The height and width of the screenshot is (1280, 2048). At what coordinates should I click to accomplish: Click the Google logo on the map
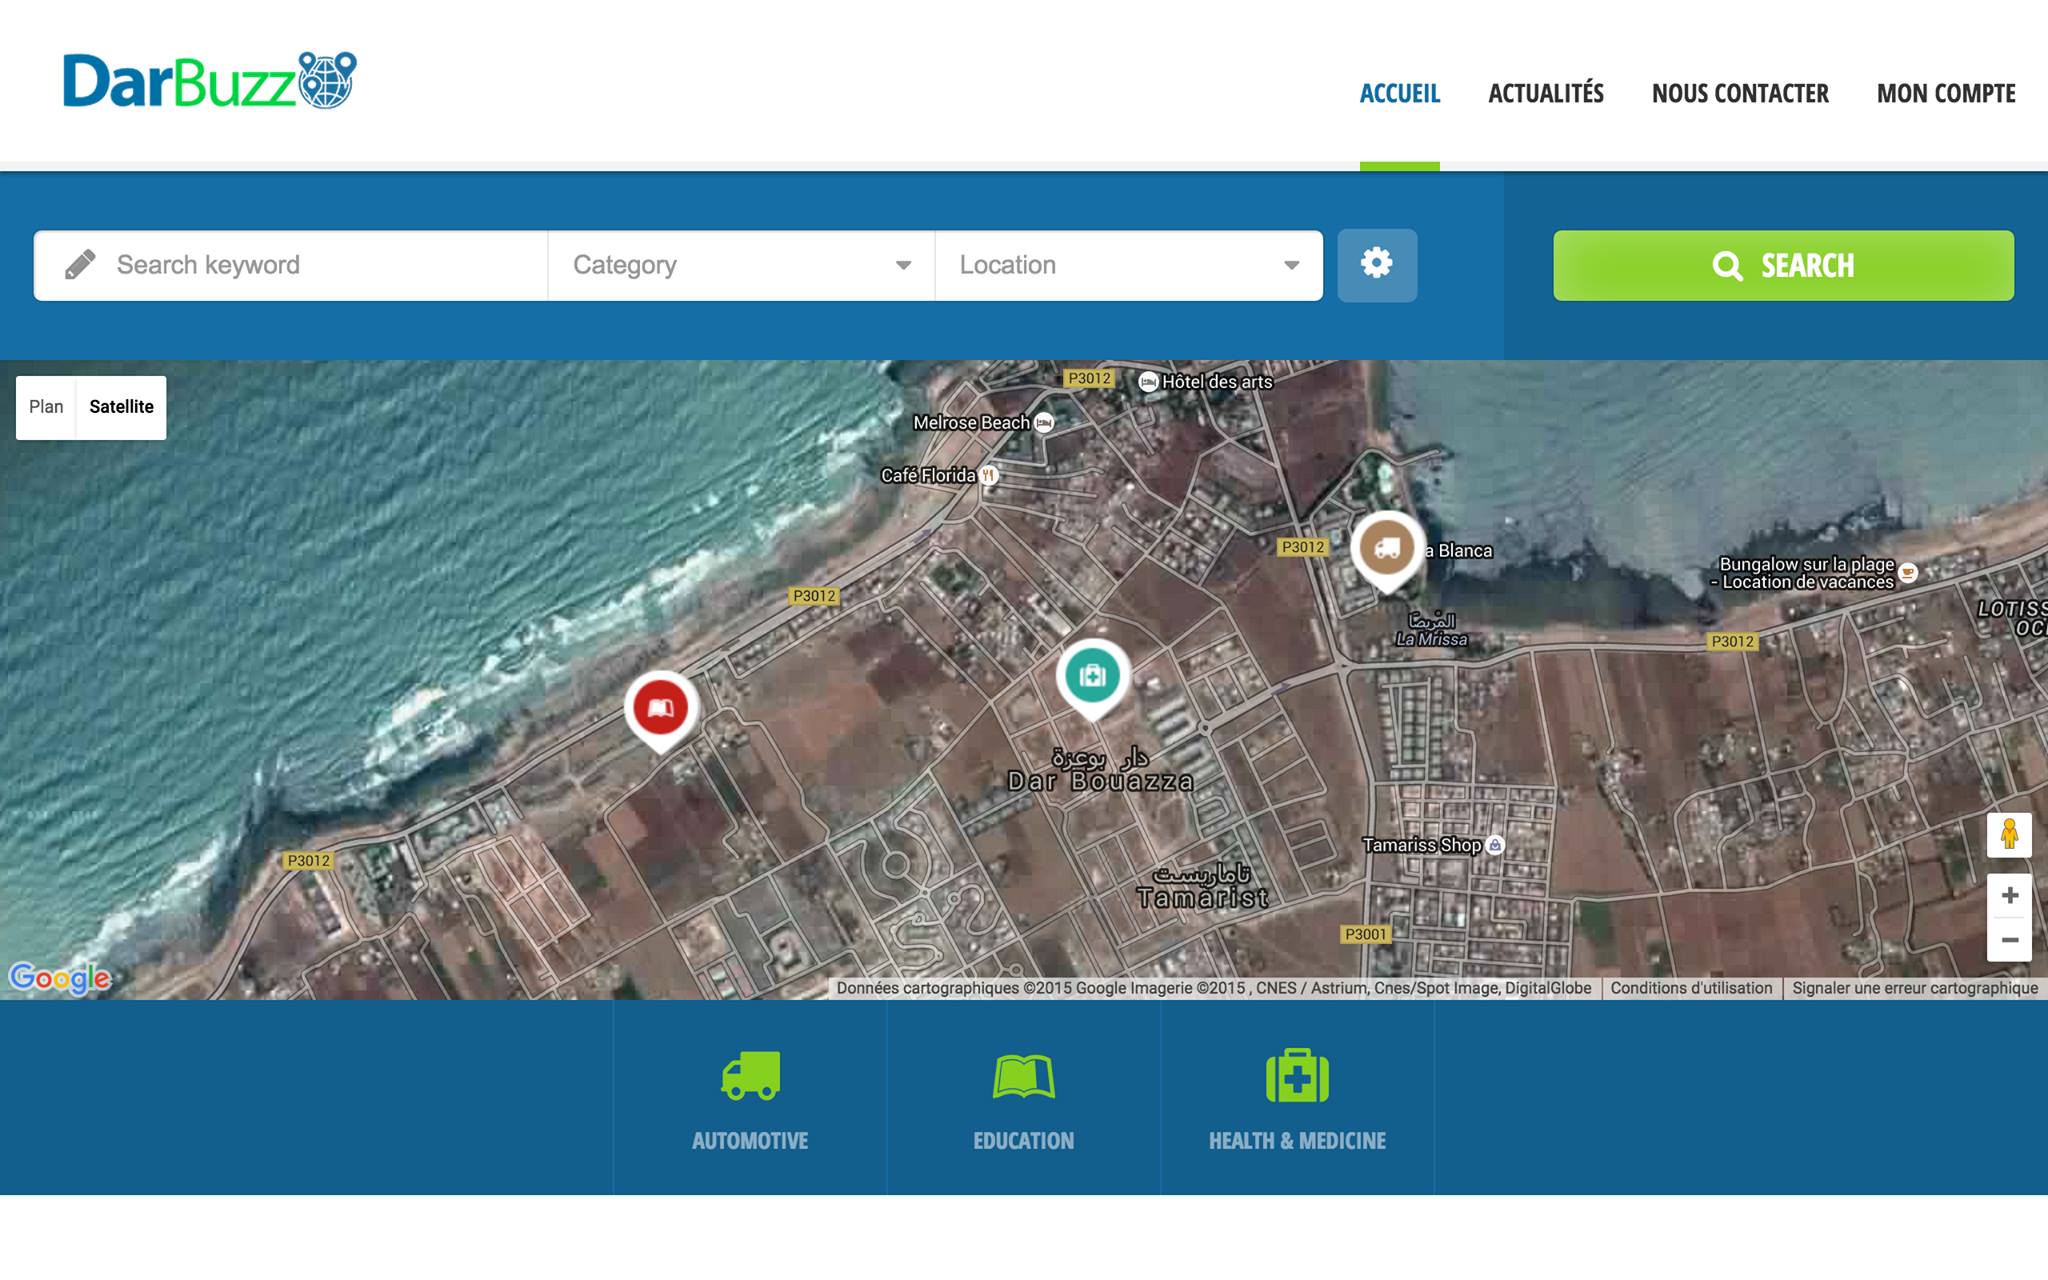[x=60, y=978]
